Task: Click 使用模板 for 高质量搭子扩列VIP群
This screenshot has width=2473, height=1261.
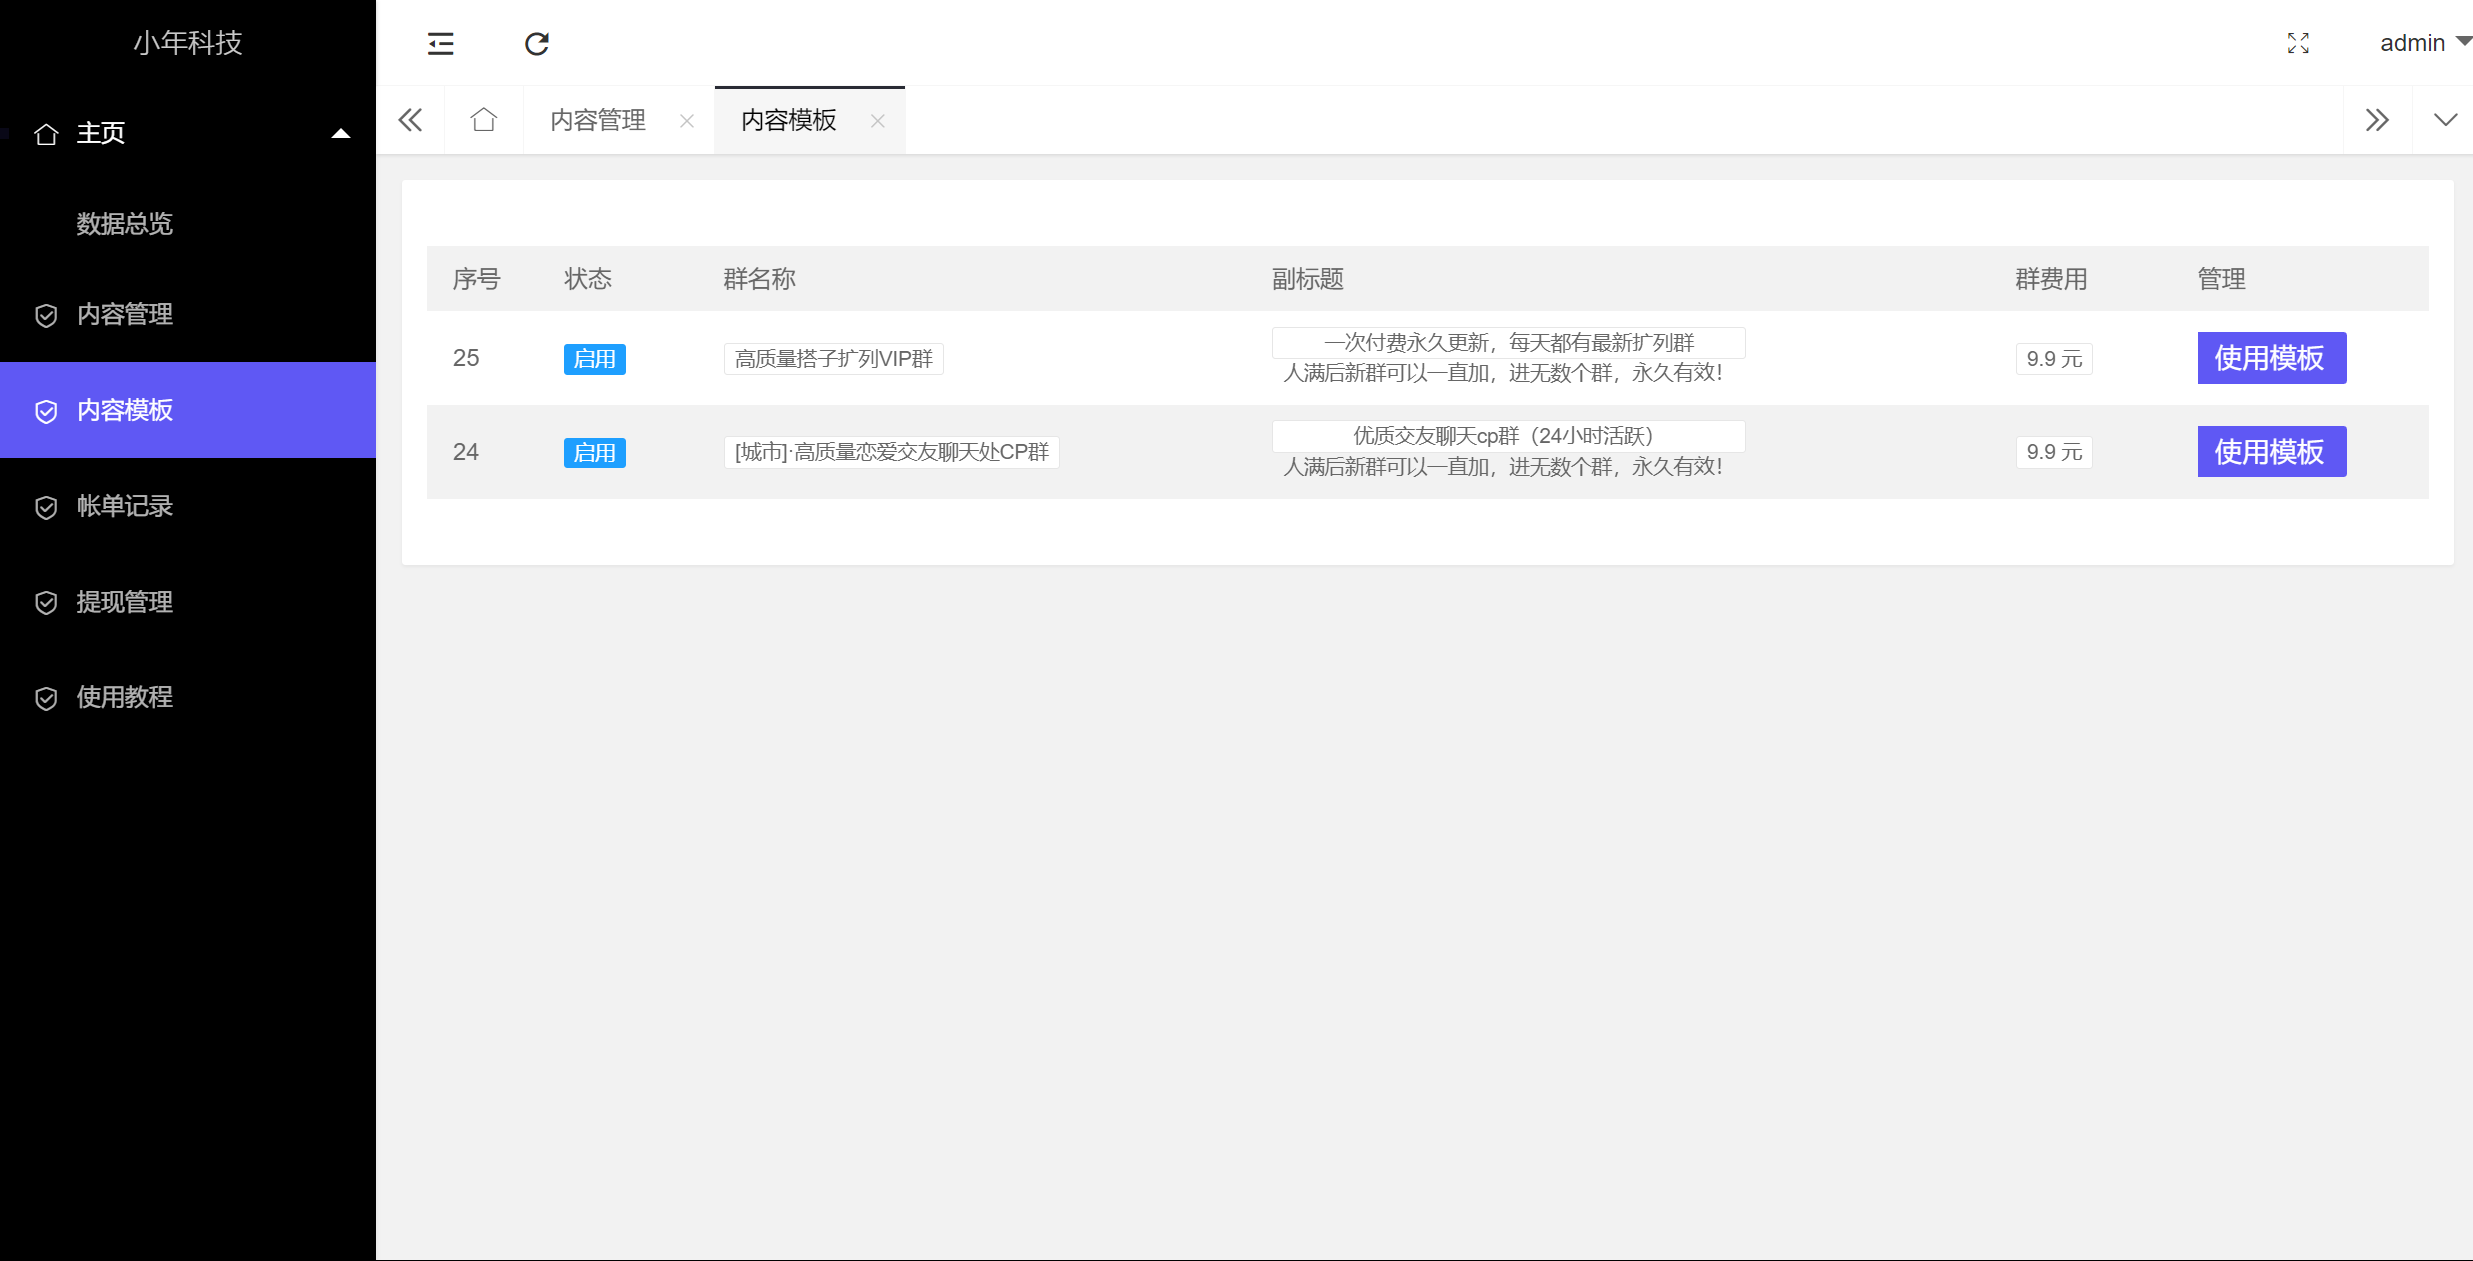Action: [2271, 358]
